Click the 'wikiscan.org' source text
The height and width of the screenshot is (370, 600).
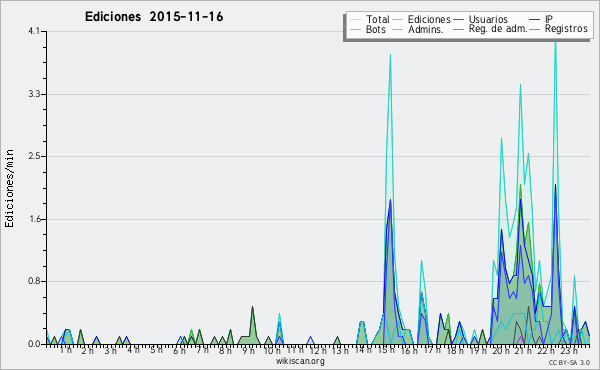pyautogui.click(x=300, y=361)
